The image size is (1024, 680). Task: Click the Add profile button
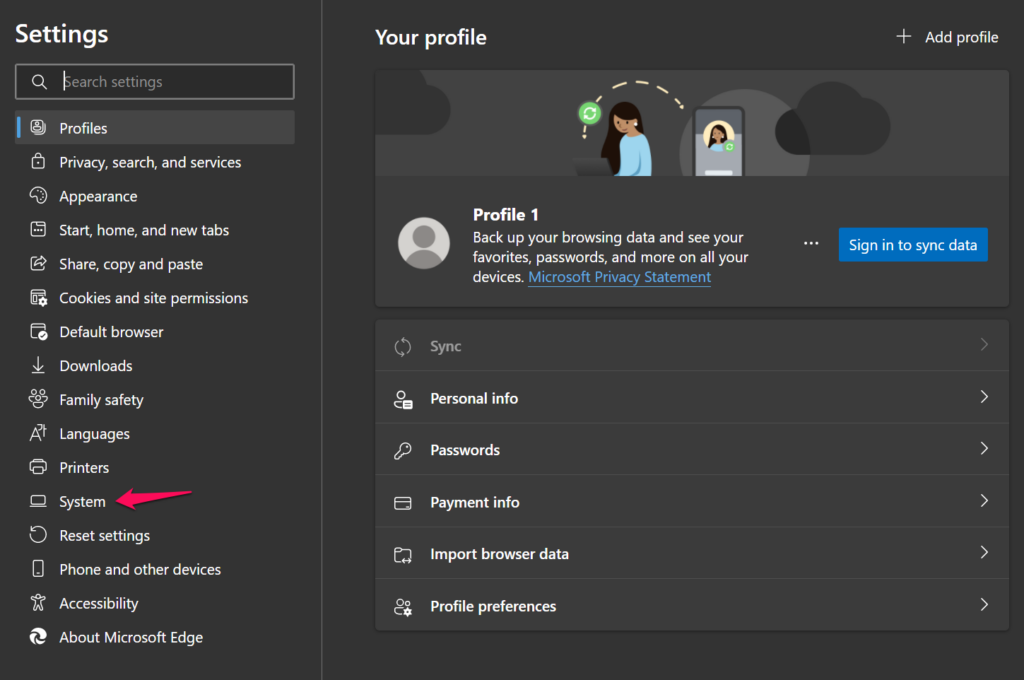[948, 37]
